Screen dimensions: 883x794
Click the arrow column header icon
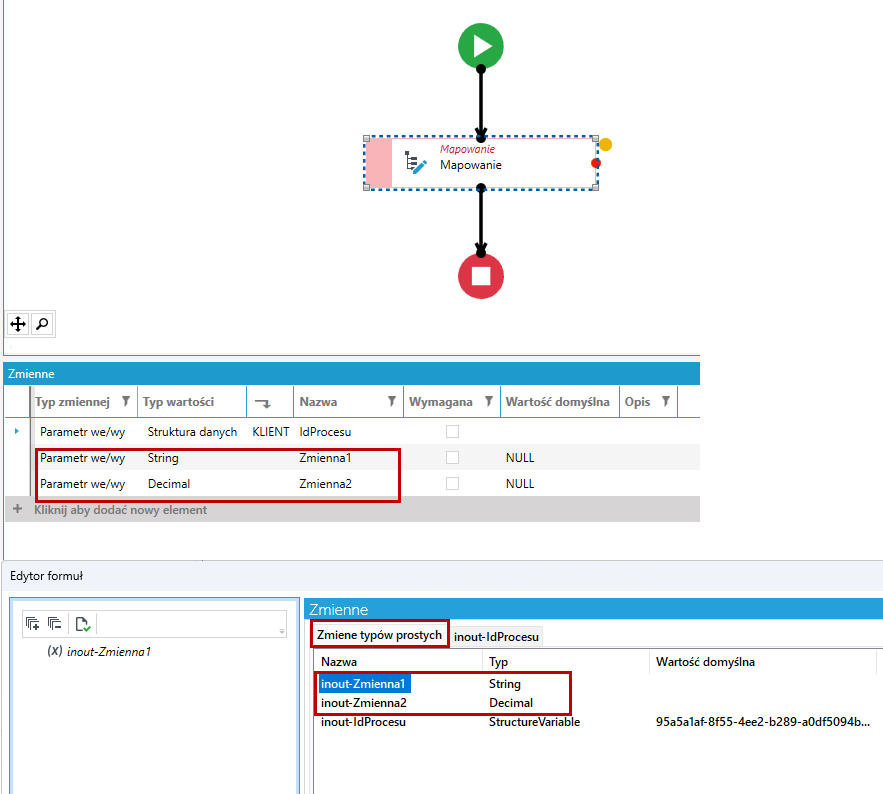click(x=262, y=402)
